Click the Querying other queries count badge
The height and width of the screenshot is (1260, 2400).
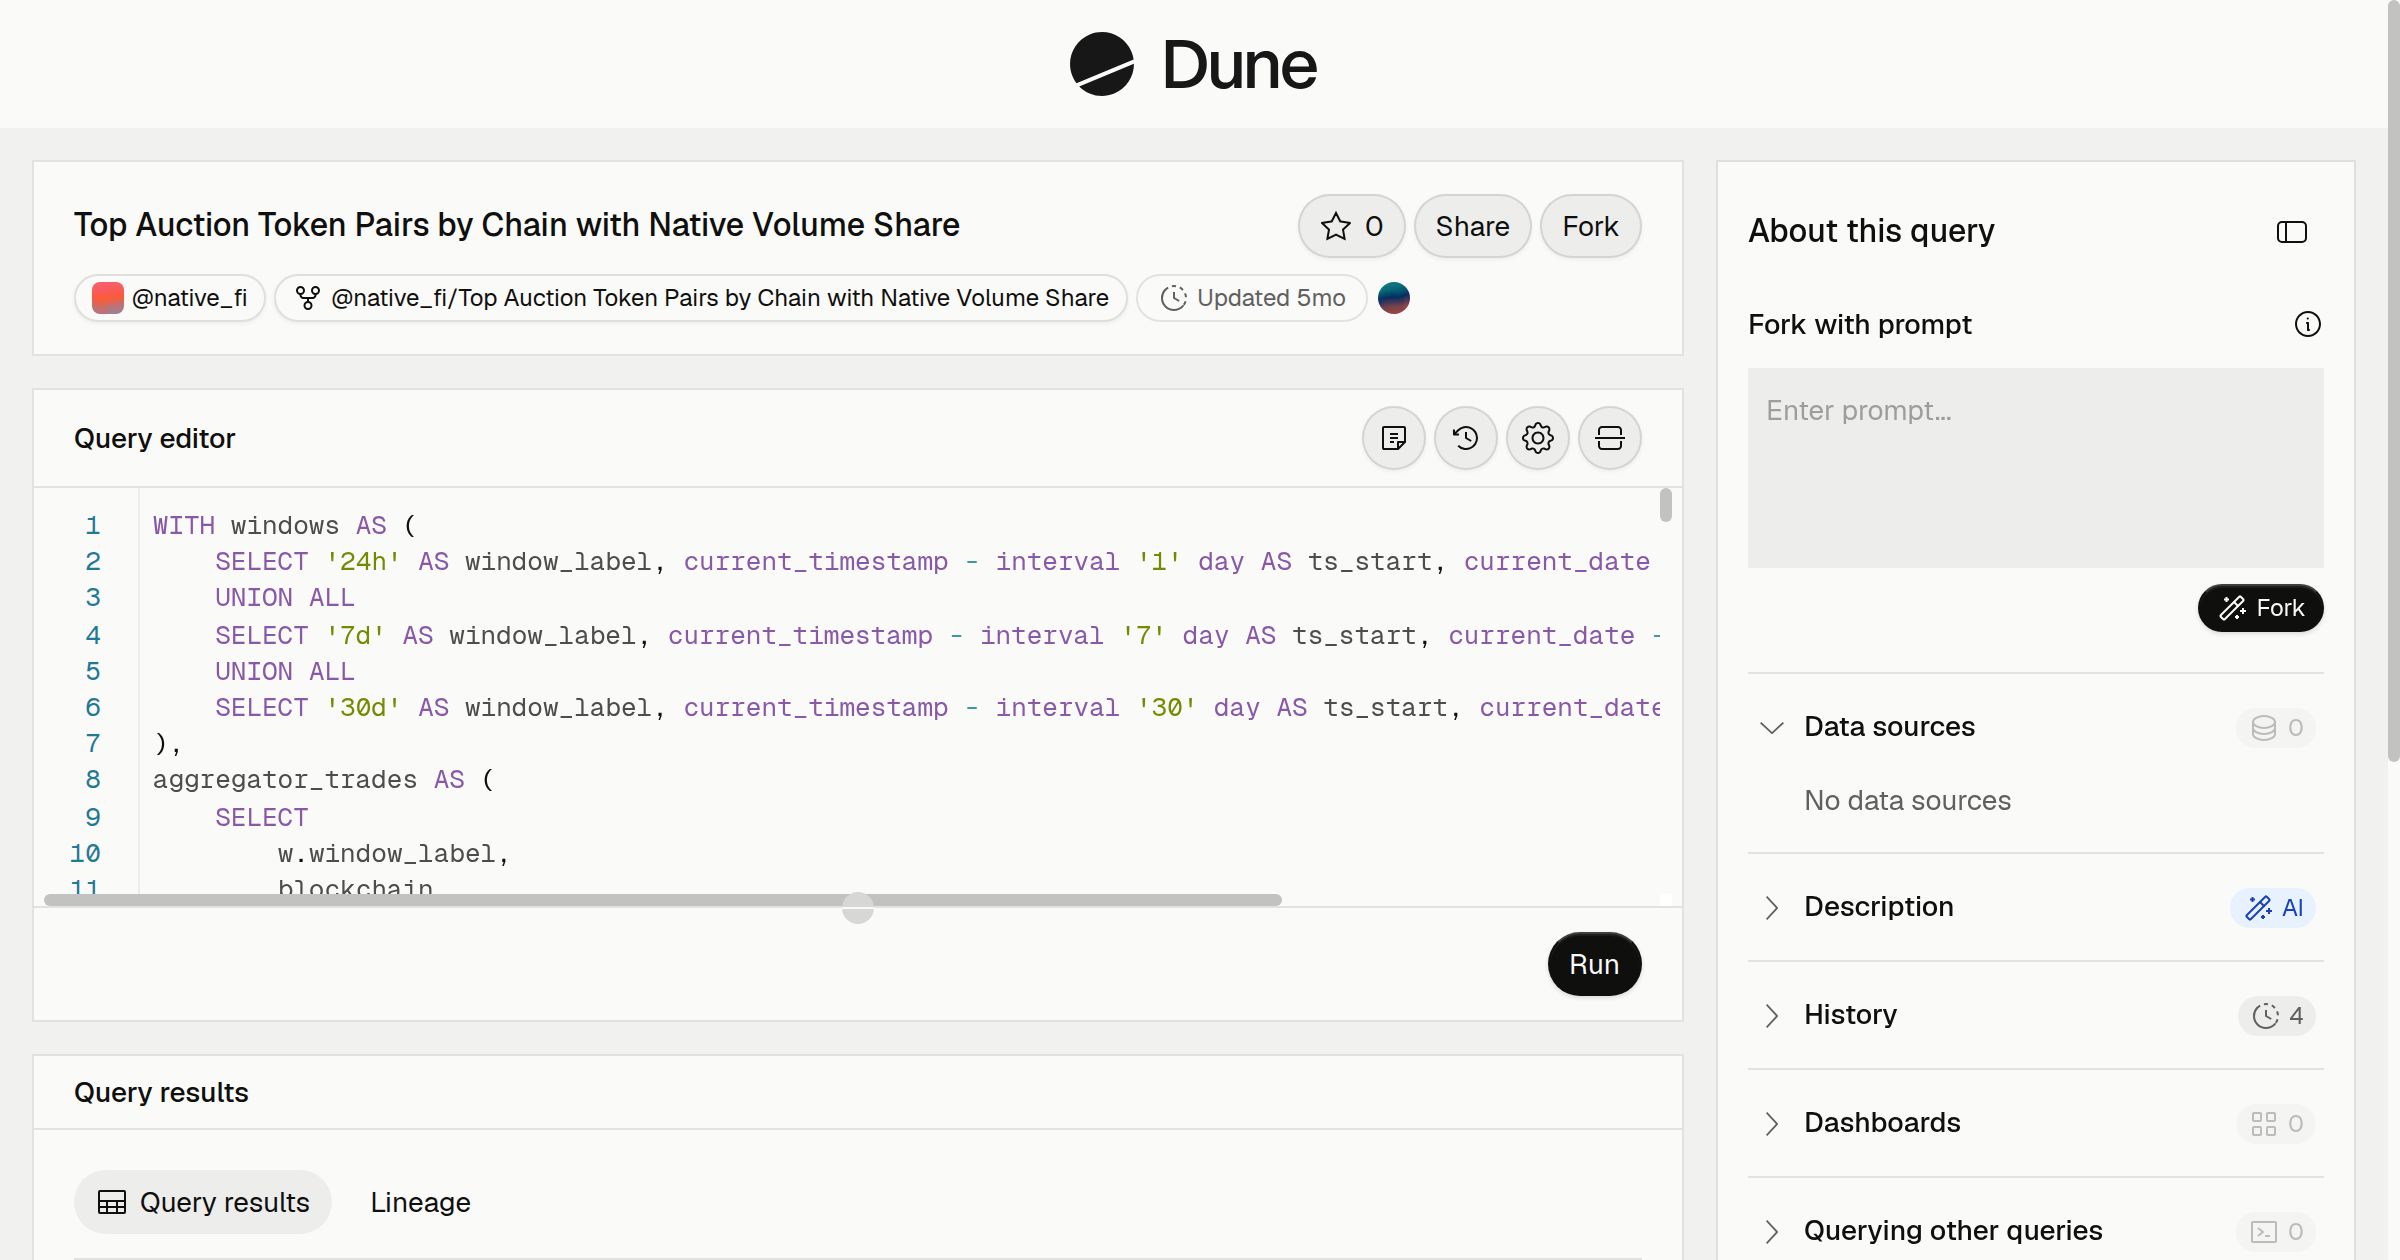[2276, 1231]
